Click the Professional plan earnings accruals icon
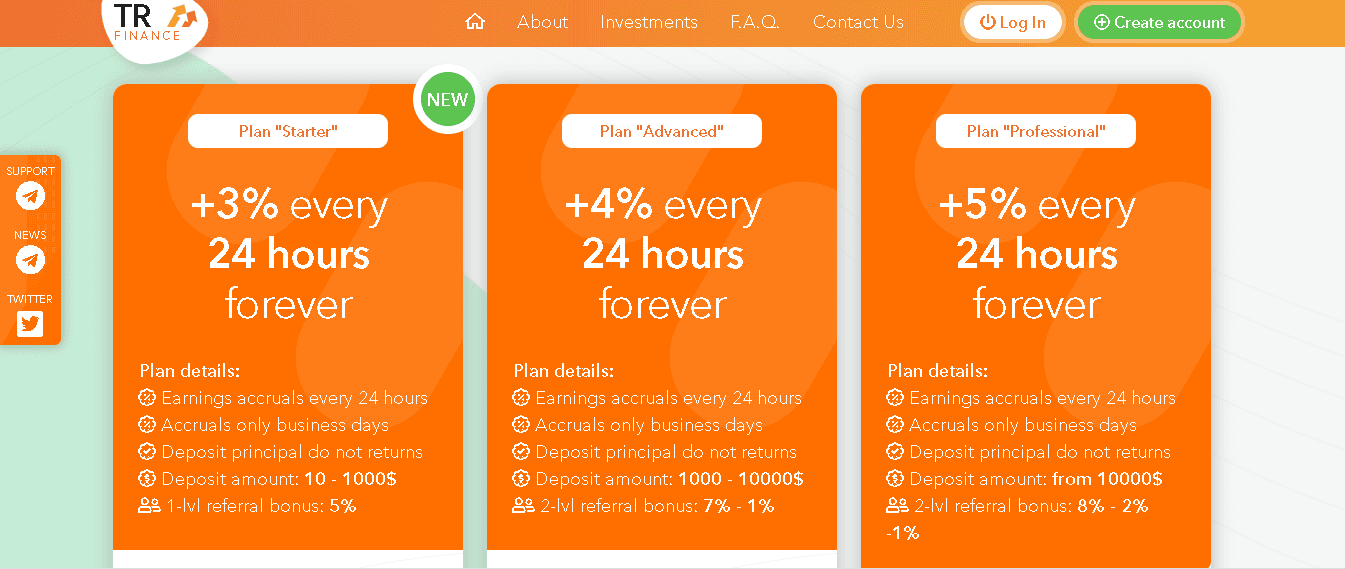Viewport: 1345px width, 569px height. point(895,398)
